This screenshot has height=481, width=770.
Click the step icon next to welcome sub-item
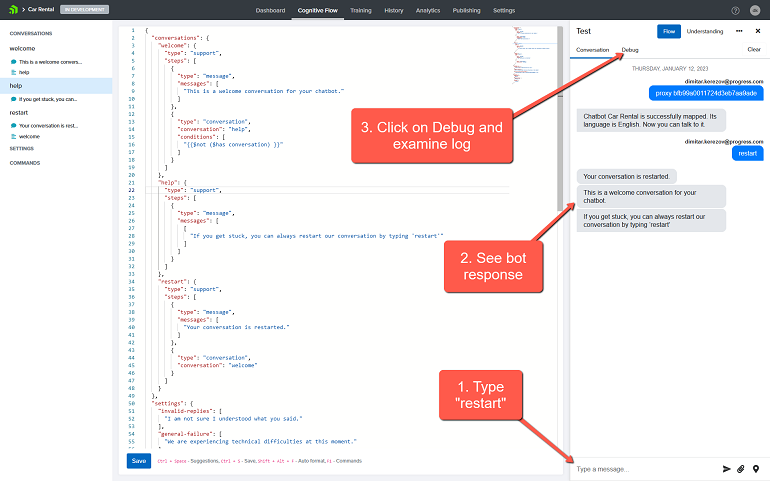(13, 137)
